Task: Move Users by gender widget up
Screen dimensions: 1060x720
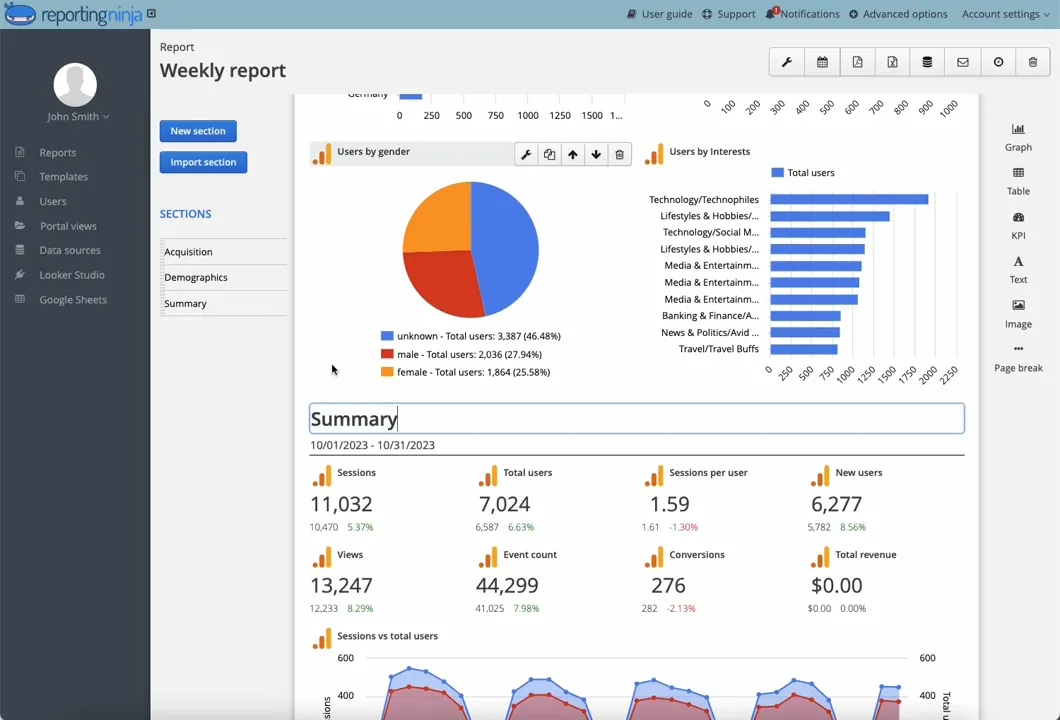Action: (x=573, y=155)
